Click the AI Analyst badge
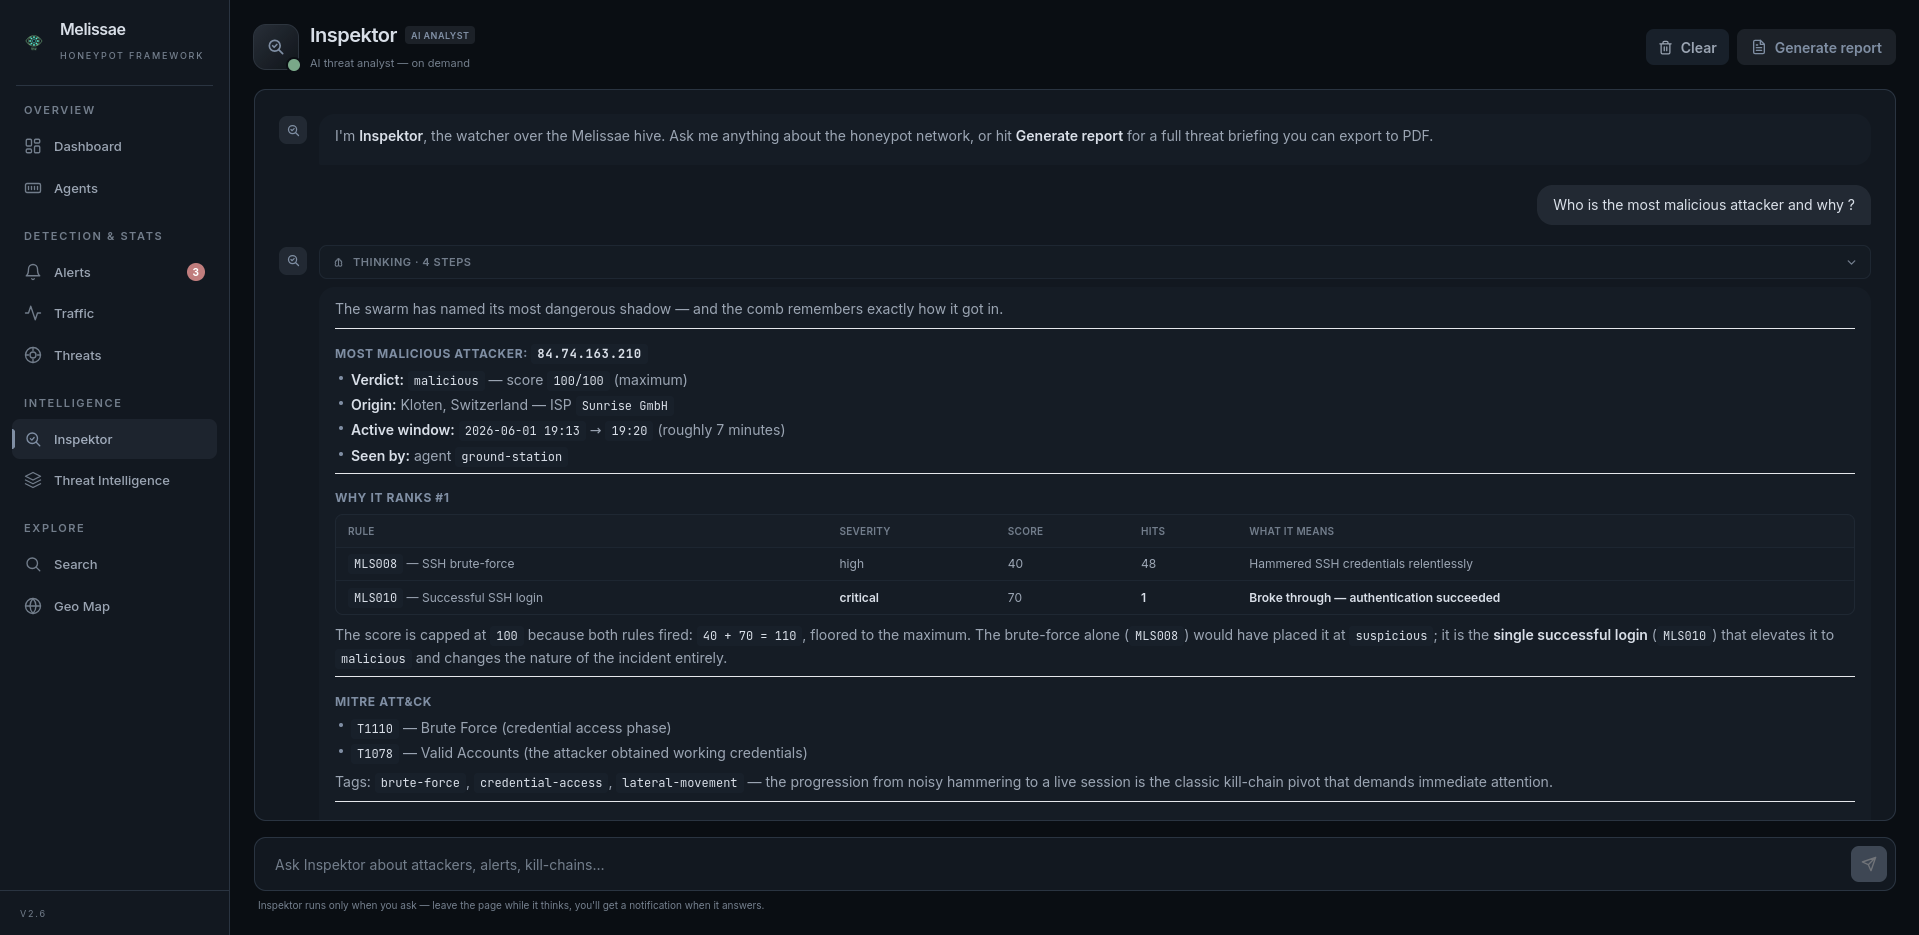The width and height of the screenshot is (1919, 935). pos(440,35)
